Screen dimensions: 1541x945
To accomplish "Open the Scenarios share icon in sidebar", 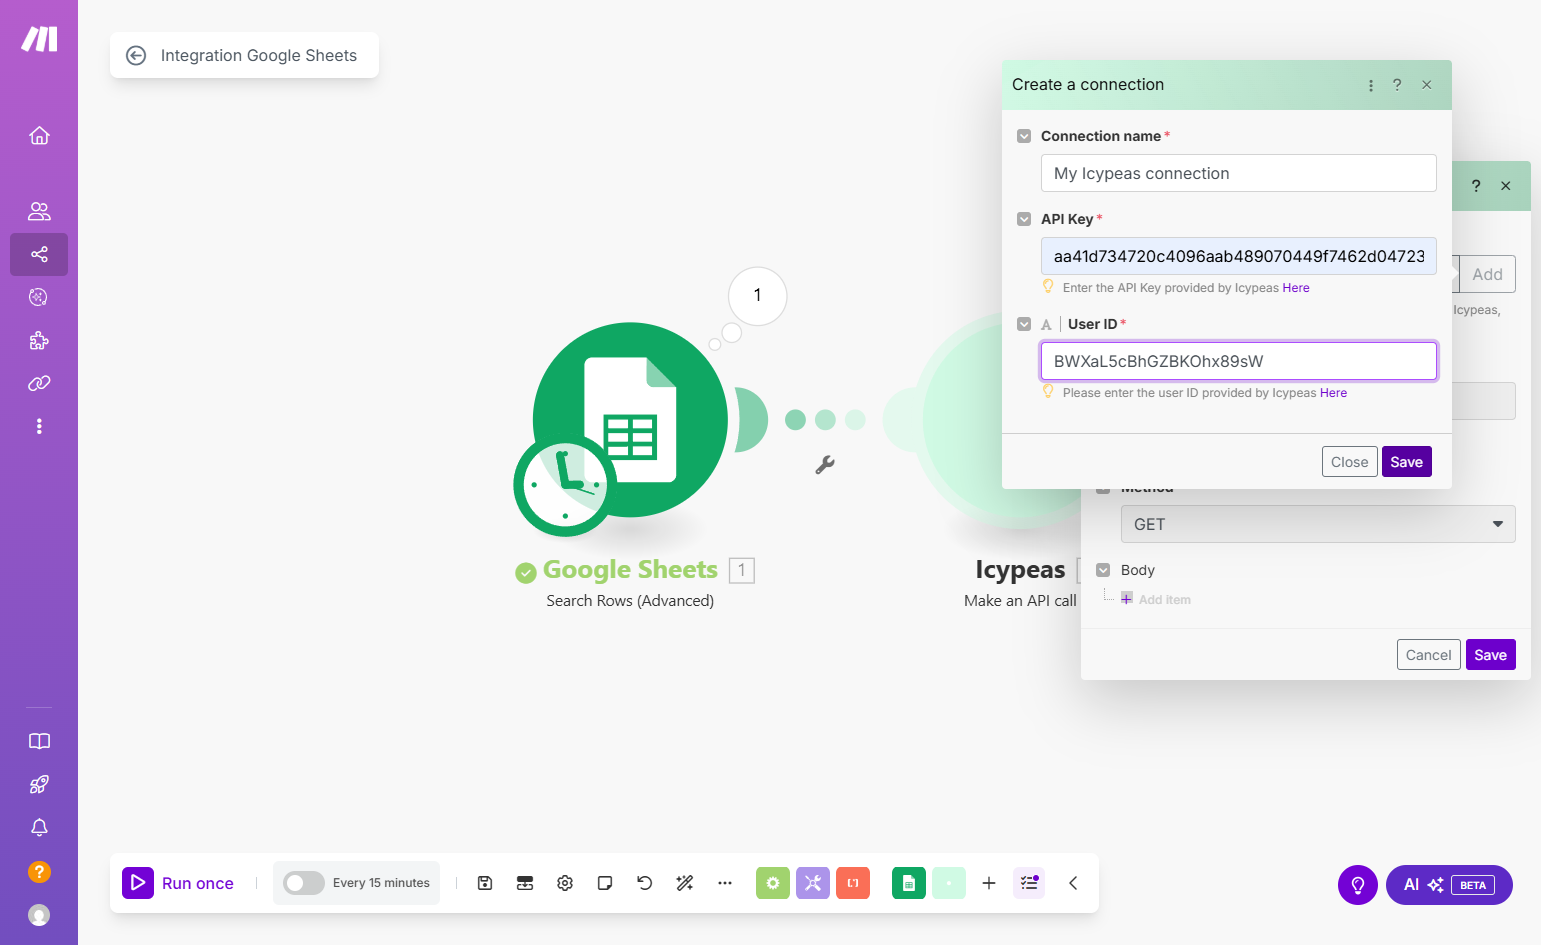I will [x=39, y=254].
